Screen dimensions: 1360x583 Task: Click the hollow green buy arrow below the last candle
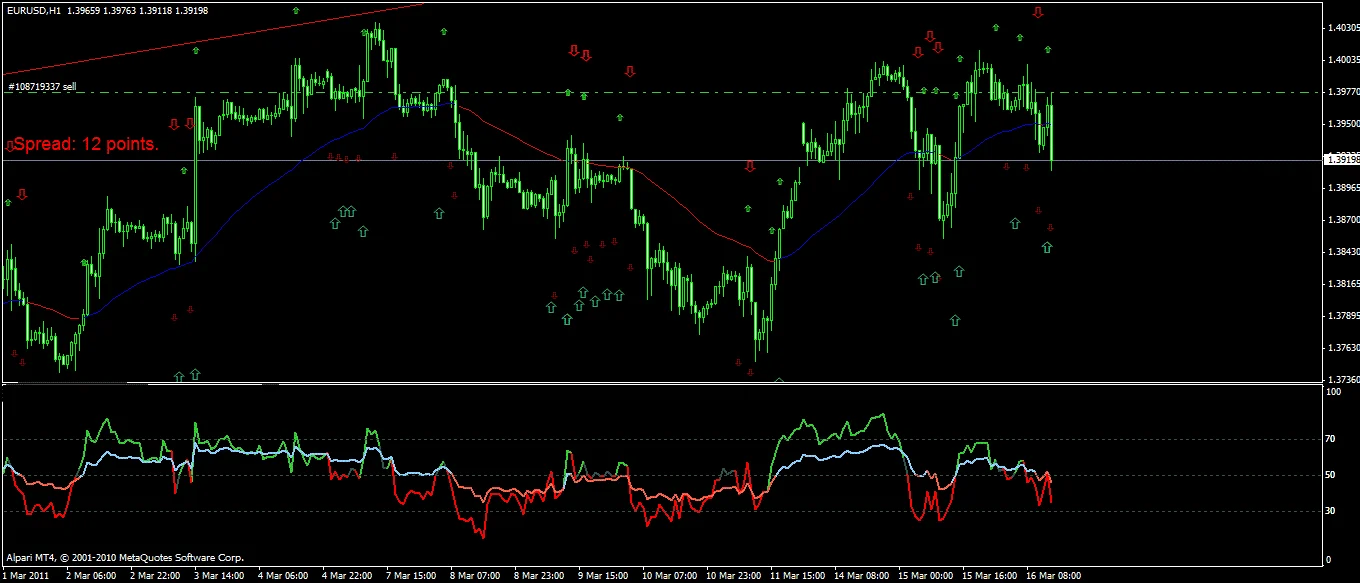1047,247
